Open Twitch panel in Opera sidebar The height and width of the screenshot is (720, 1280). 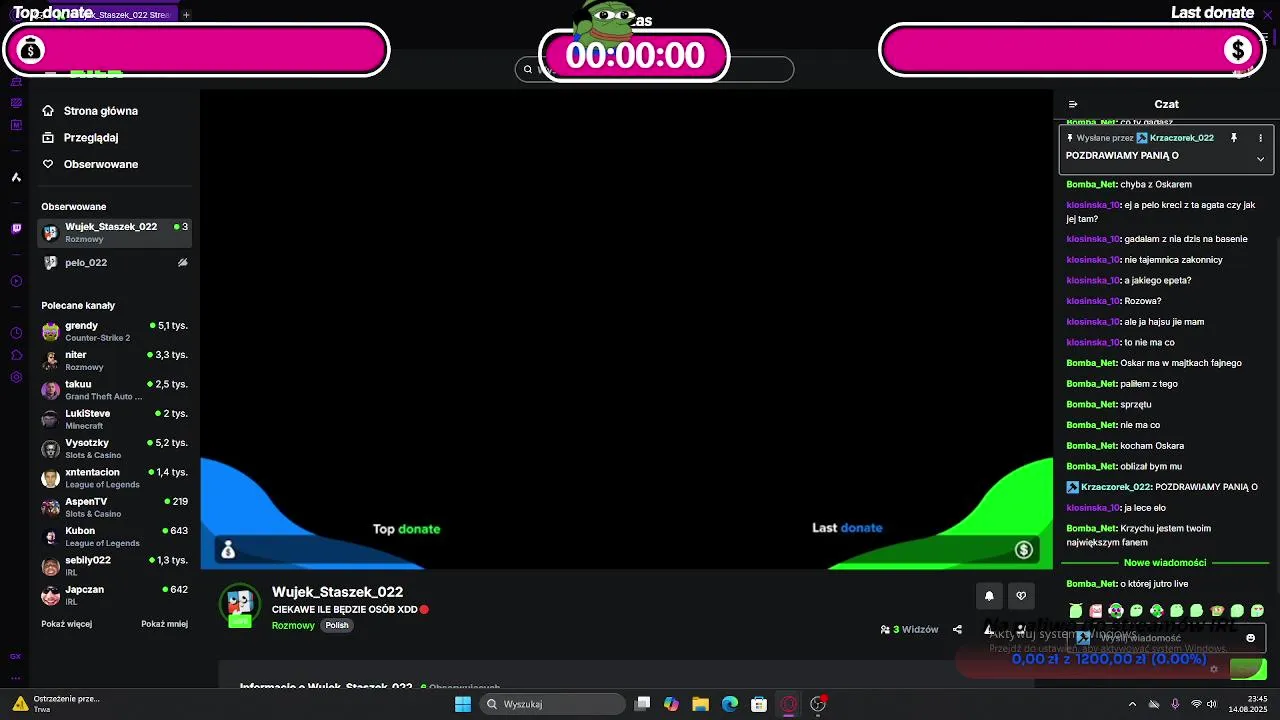coord(16,229)
